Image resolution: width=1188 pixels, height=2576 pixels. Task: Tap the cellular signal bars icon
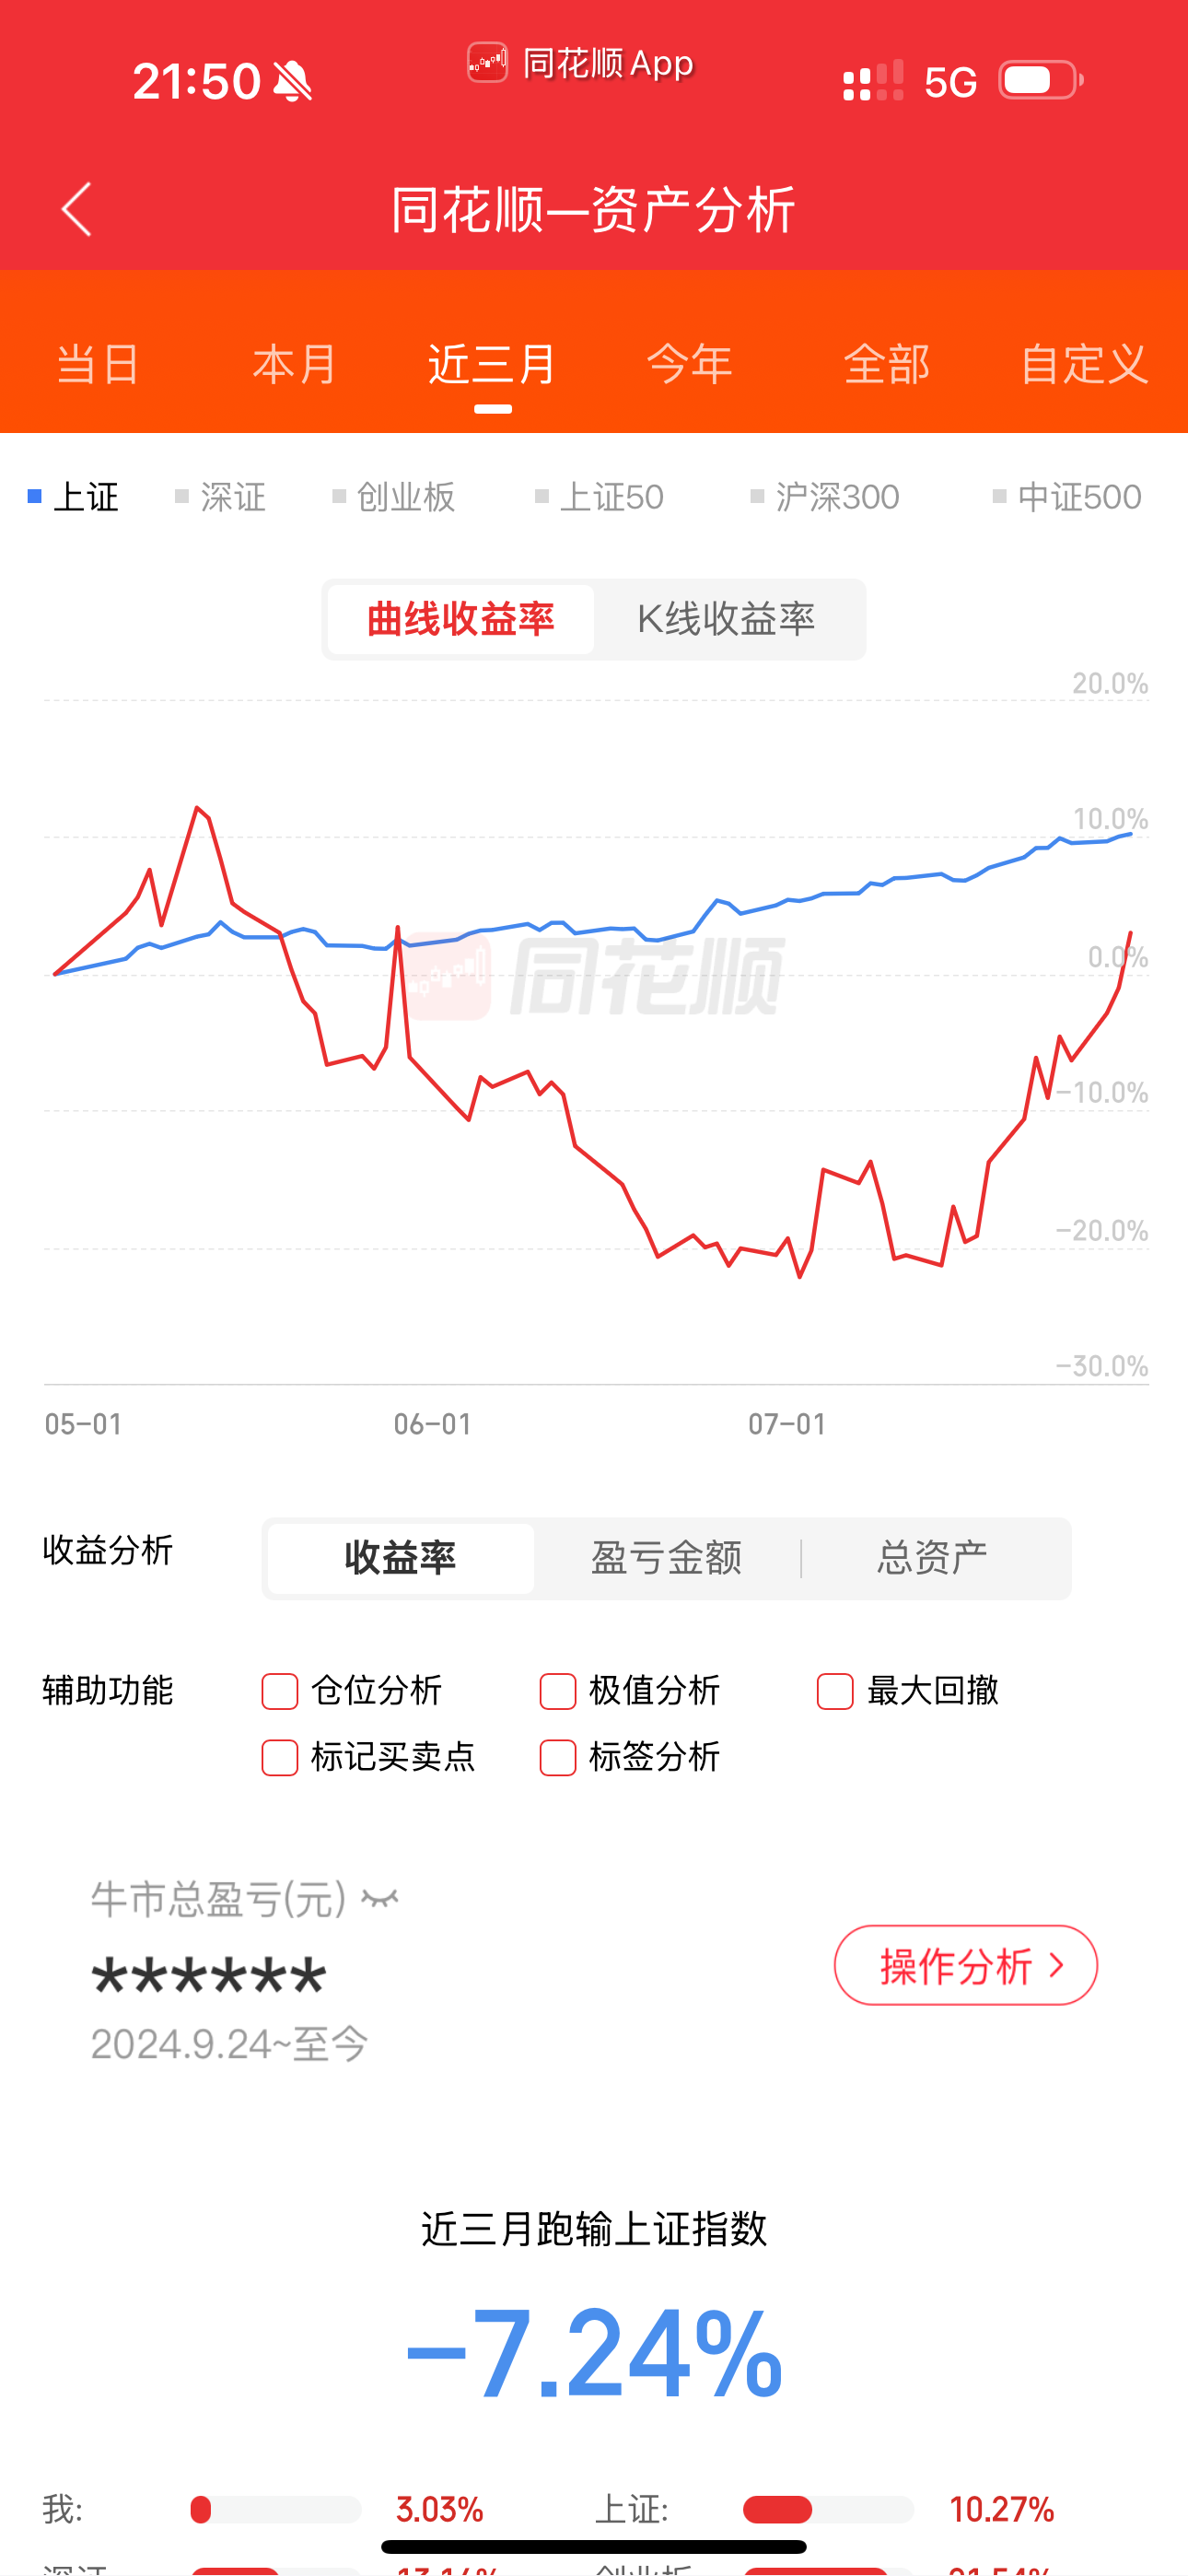tap(873, 81)
